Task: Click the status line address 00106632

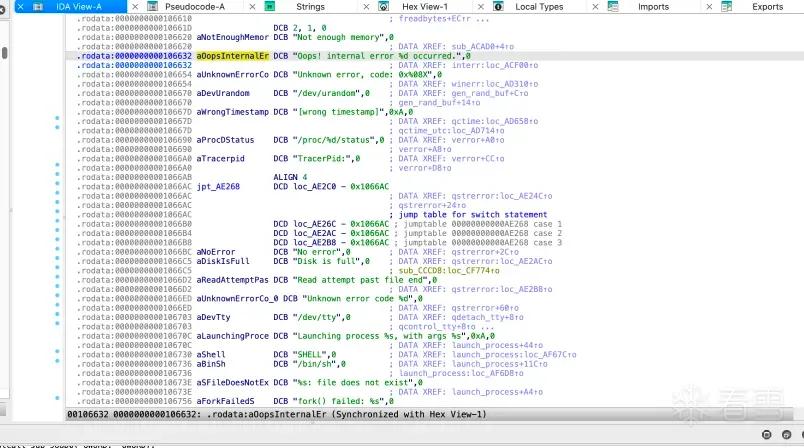Action: [88, 414]
